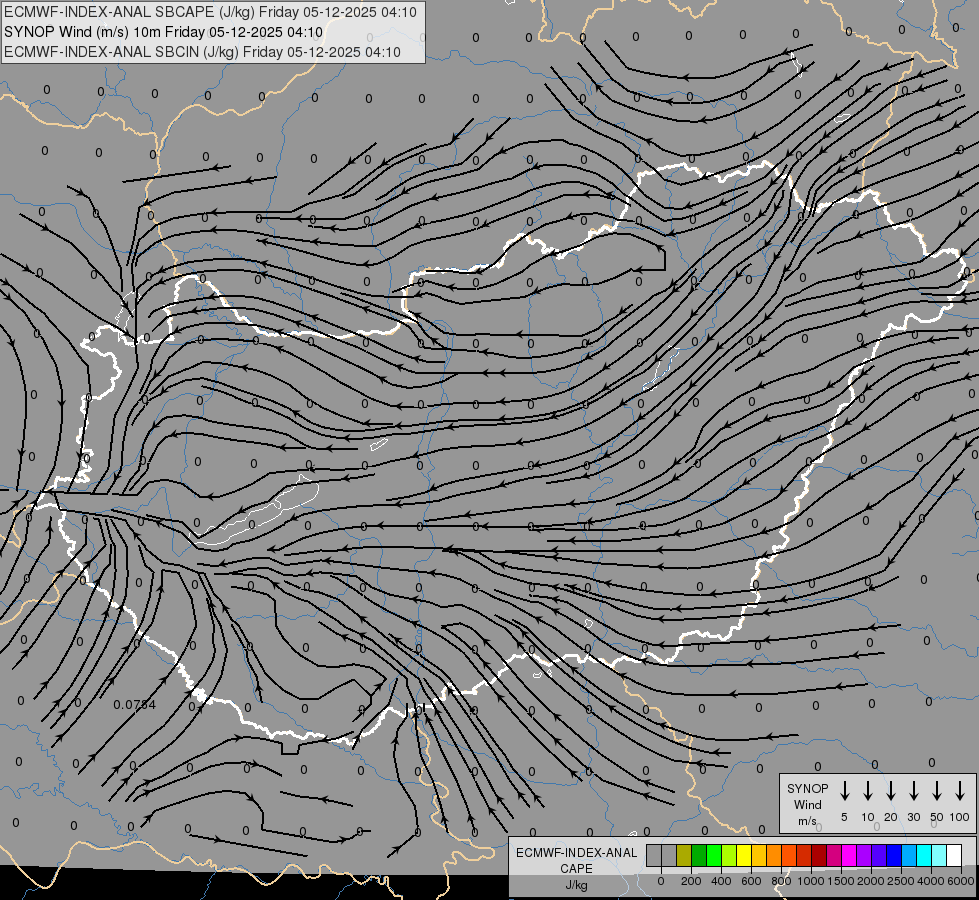The image size is (979, 900).
Task: Click the 4000 tick label on the CAPE scale
Action: [931, 881]
